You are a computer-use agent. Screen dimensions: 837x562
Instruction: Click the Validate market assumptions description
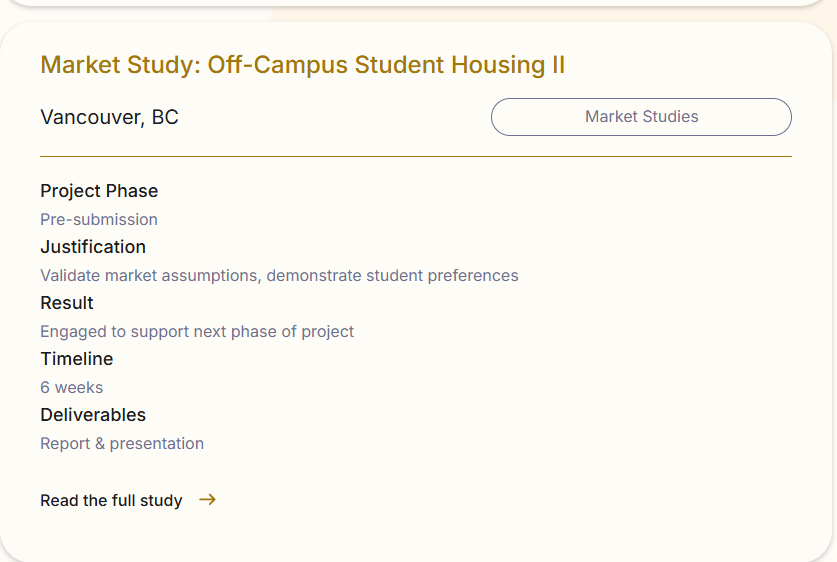tap(279, 275)
